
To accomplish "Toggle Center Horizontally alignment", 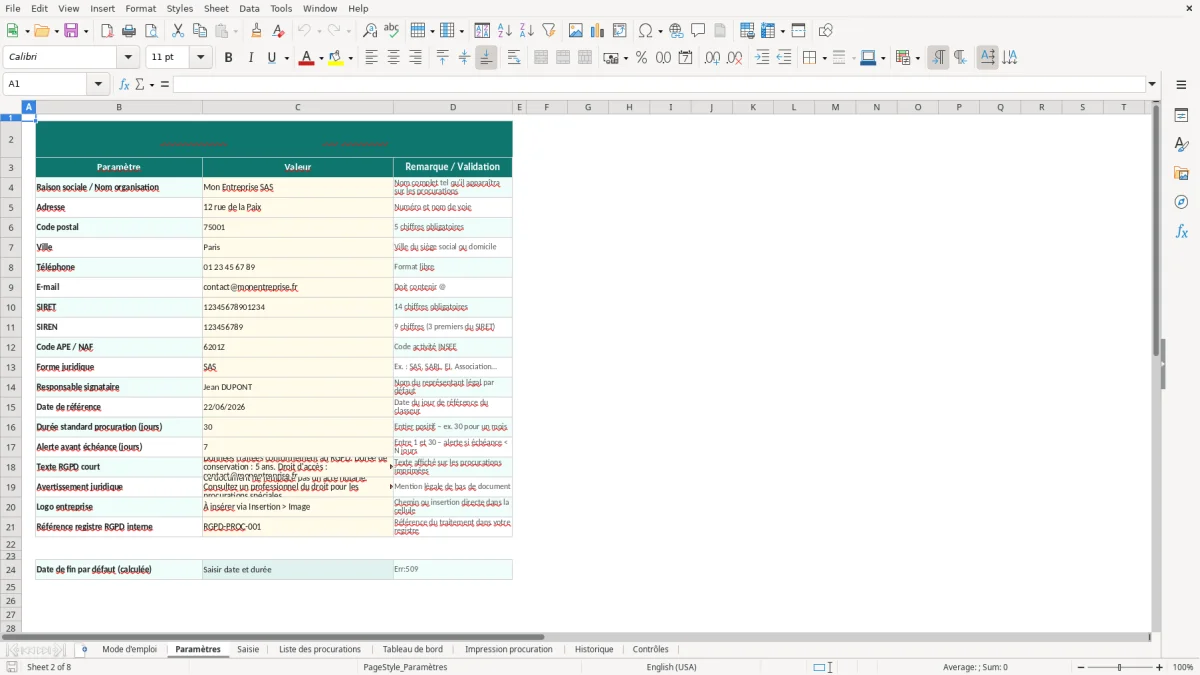I will (x=393, y=58).
